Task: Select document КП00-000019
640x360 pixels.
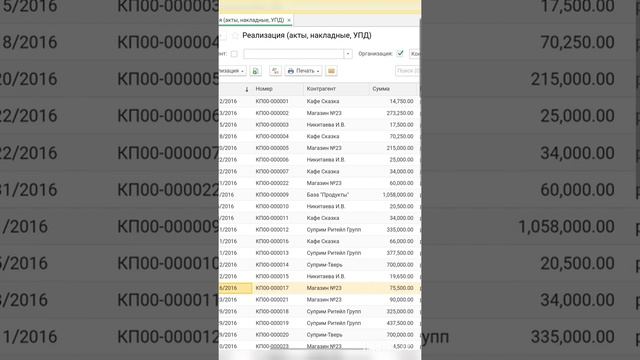Action: (272, 323)
